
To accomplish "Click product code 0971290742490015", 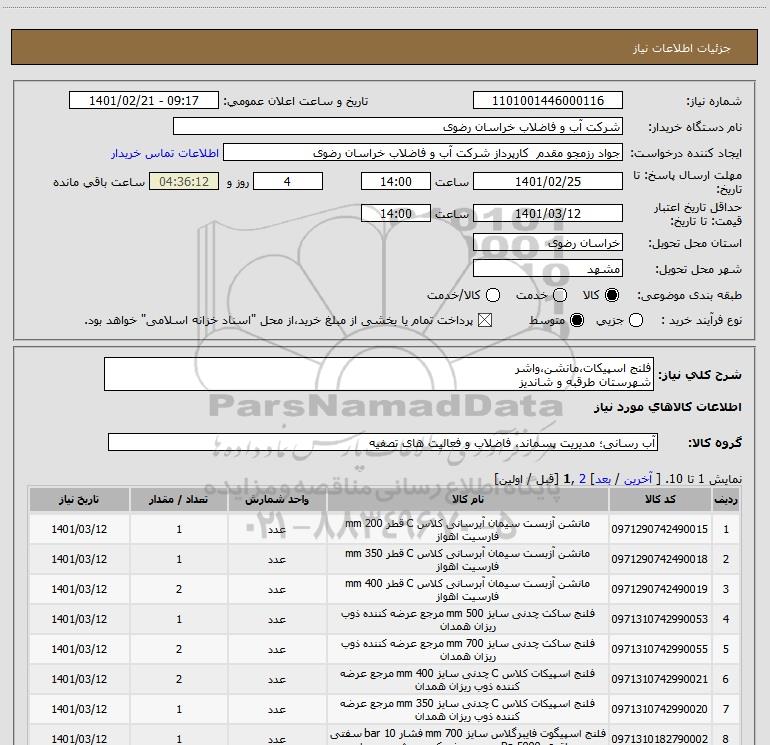I will (660, 529).
